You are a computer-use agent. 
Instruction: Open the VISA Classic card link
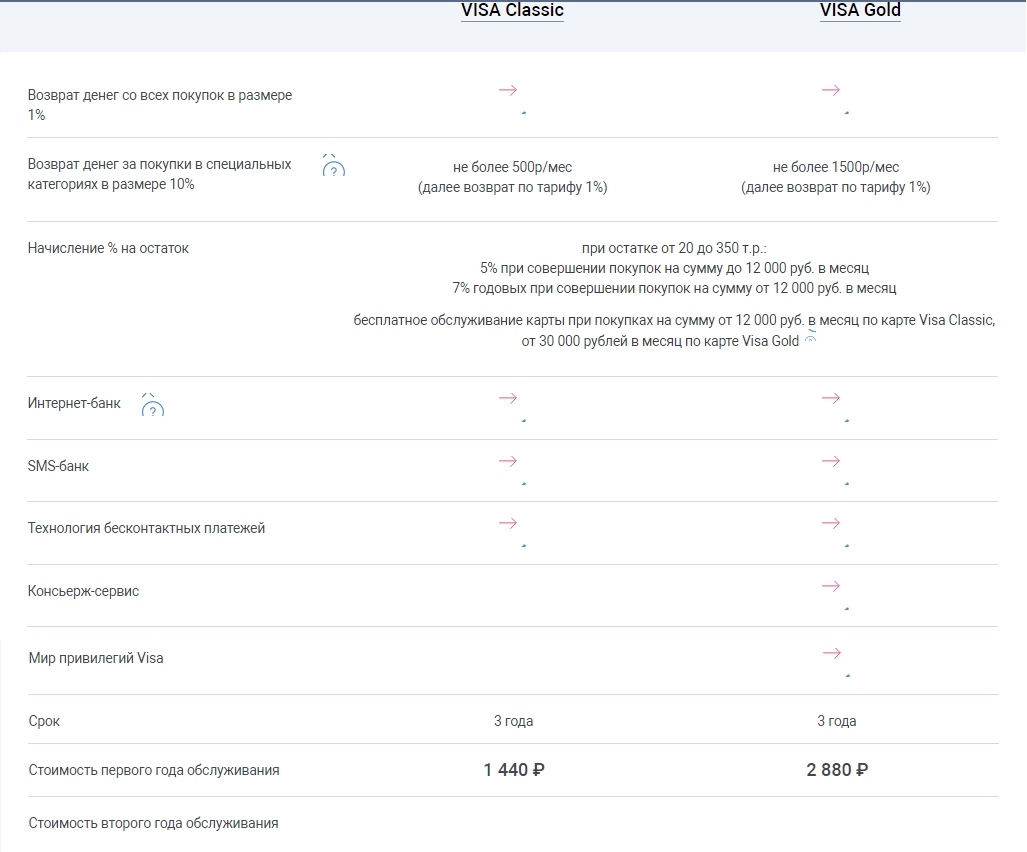pos(512,11)
